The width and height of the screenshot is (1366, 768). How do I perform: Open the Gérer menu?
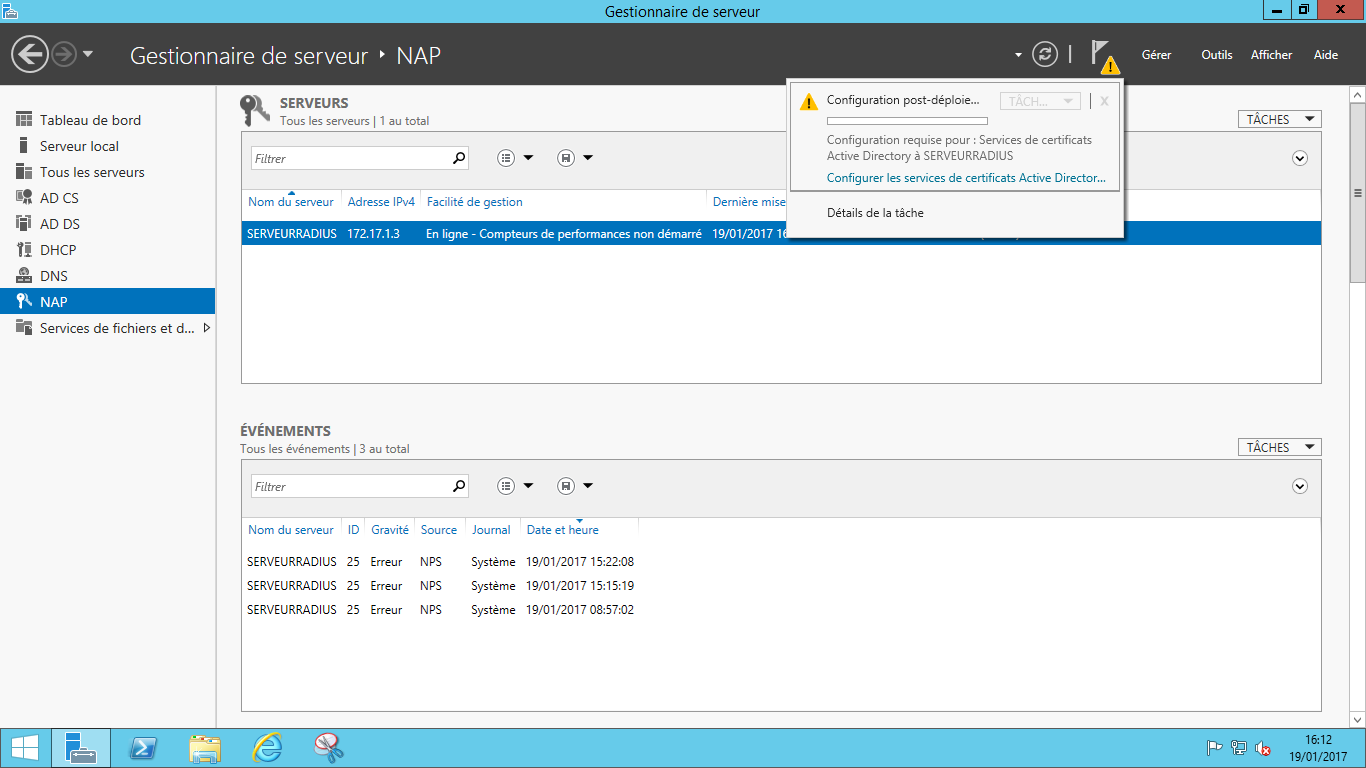(x=1156, y=55)
